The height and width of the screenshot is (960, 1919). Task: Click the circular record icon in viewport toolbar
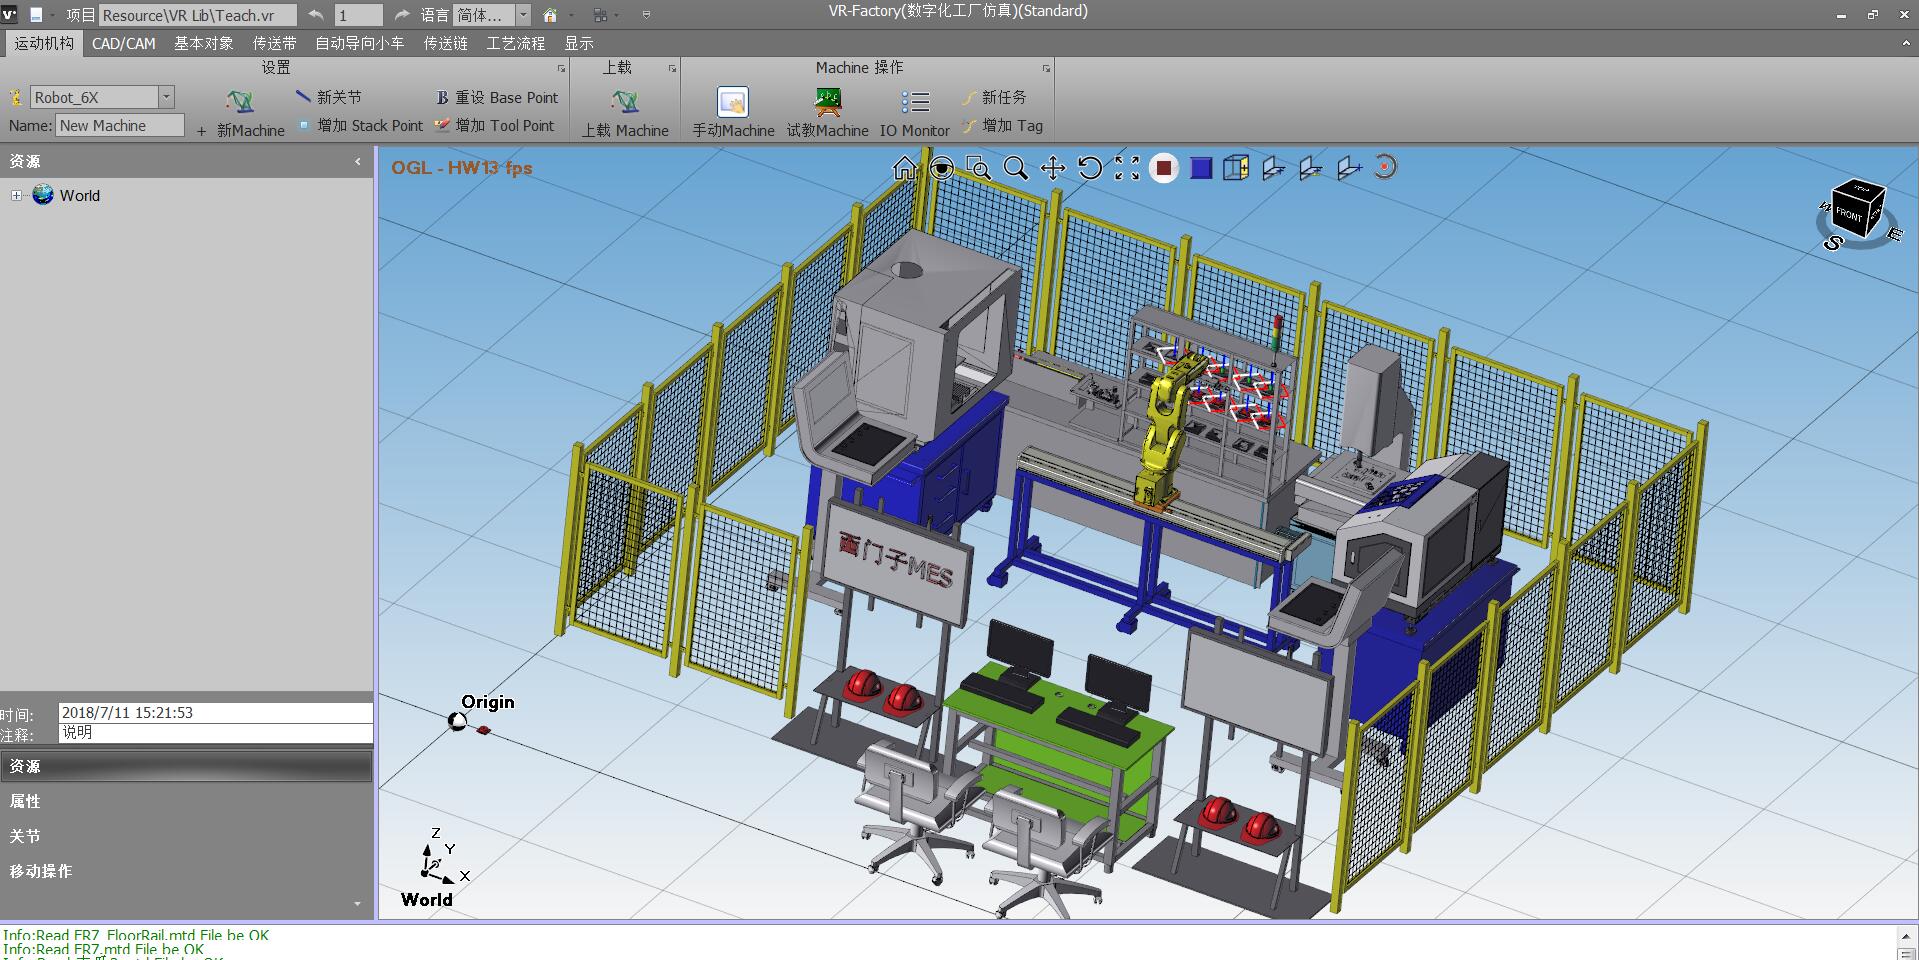1385,168
